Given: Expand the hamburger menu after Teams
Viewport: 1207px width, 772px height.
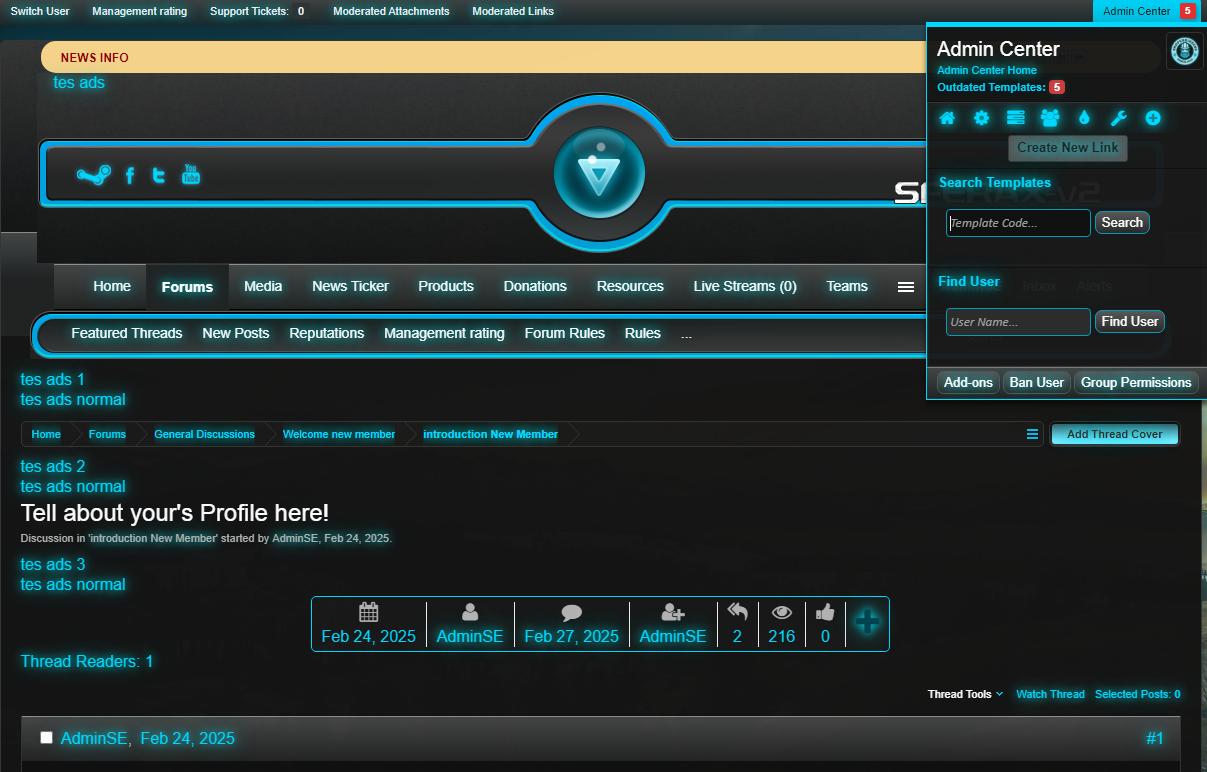Looking at the screenshot, I should [906, 287].
